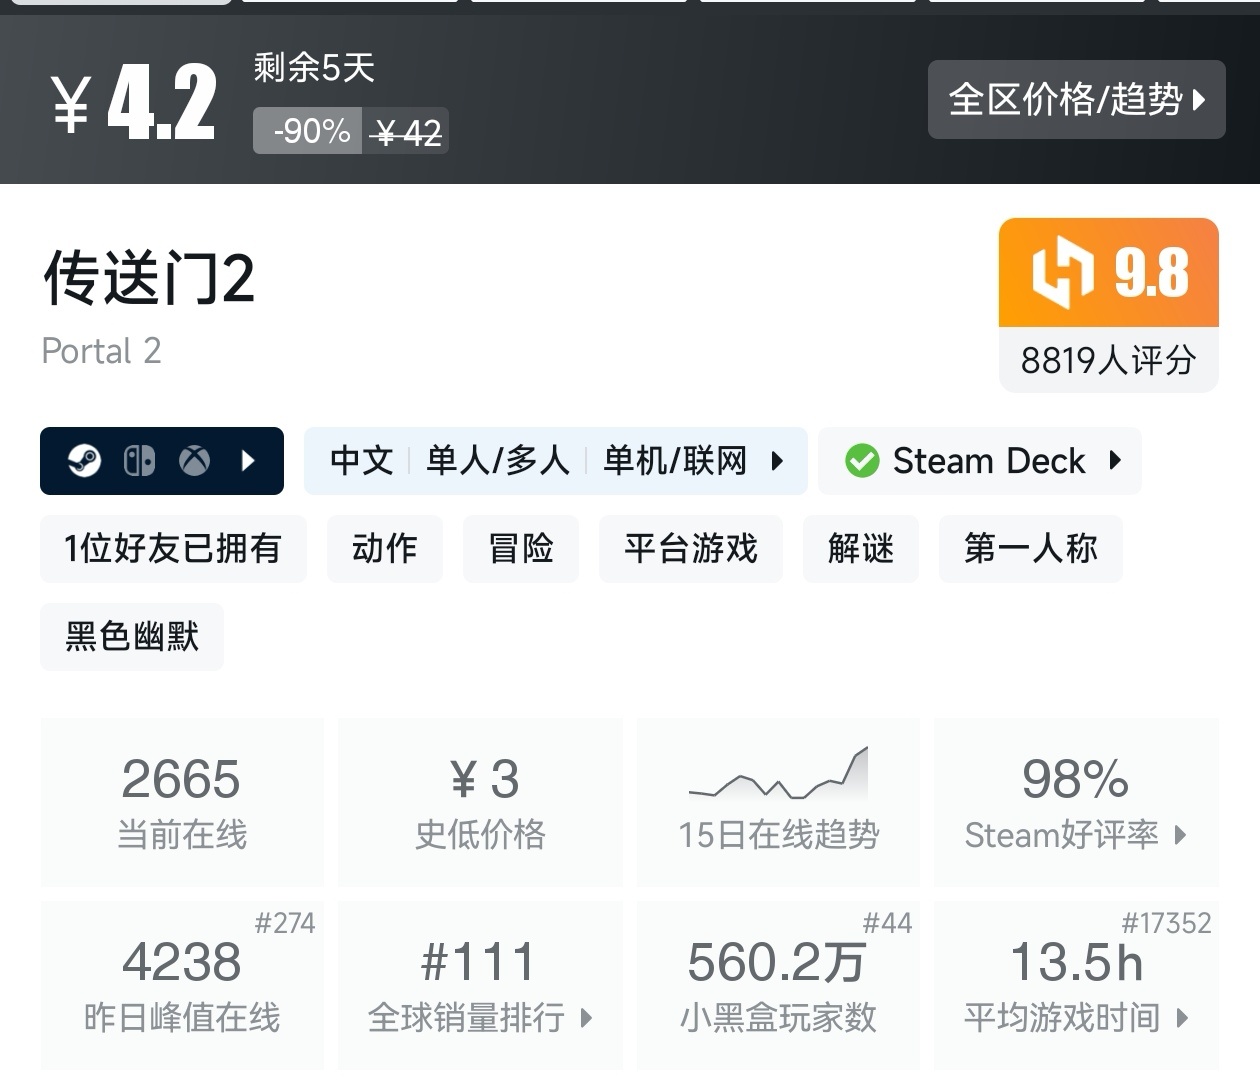Select the 平台游戏 tag

(x=691, y=548)
